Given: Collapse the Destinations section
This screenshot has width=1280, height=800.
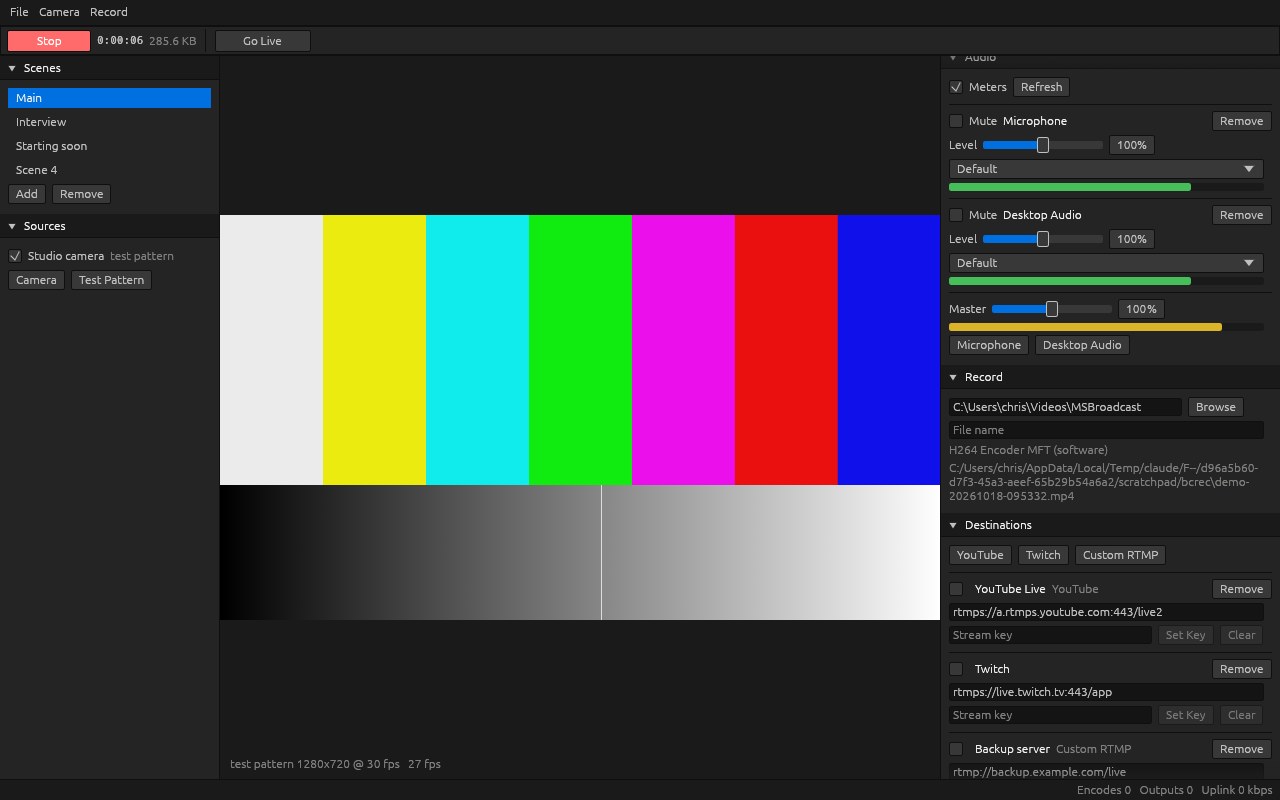Looking at the screenshot, I should tap(953, 525).
